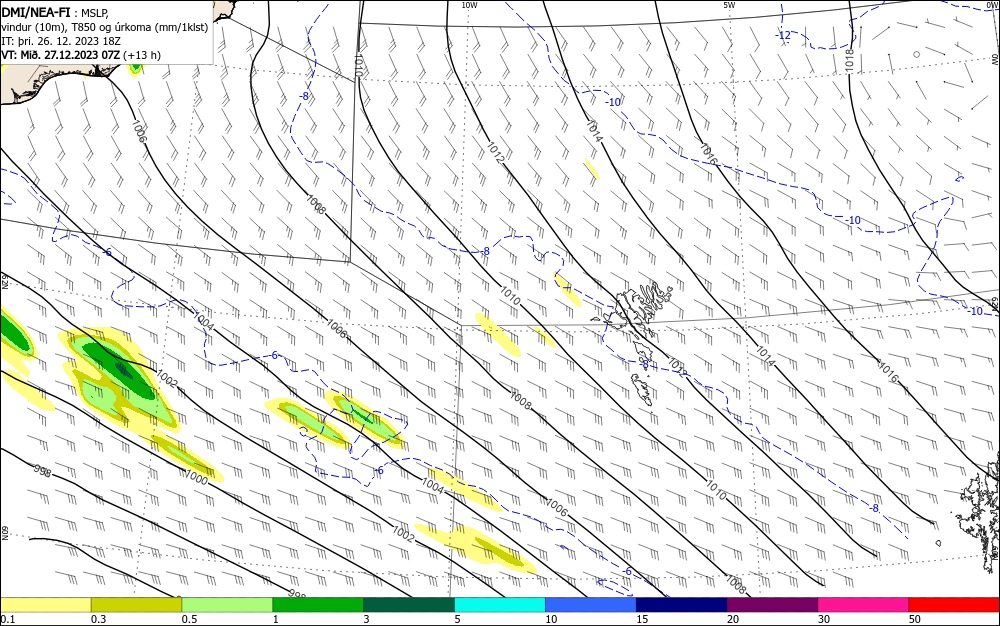The image size is (1000, 626).
Task: Click the navy 15 mm legend band
Action: pos(682,605)
